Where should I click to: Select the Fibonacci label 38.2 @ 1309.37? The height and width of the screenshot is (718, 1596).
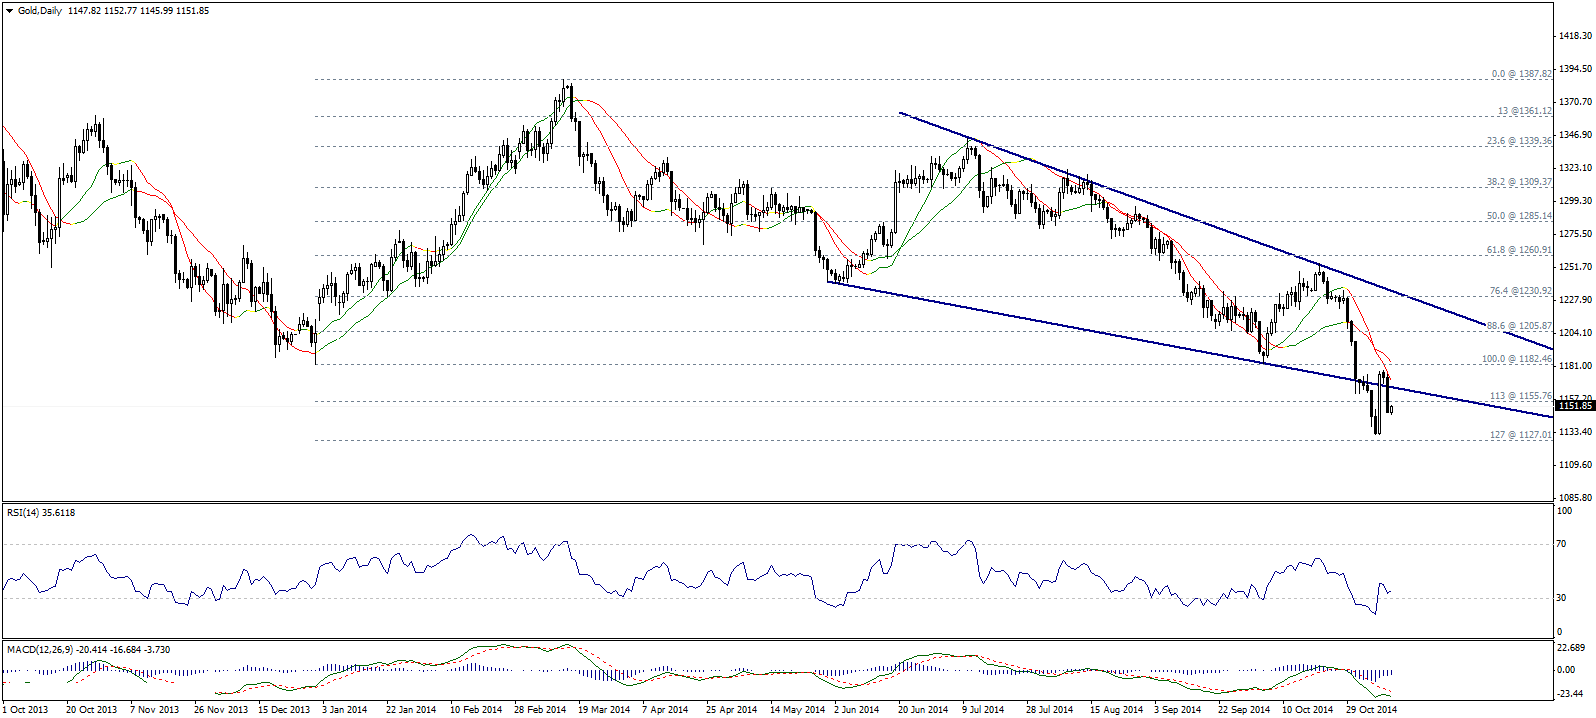[1519, 182]
